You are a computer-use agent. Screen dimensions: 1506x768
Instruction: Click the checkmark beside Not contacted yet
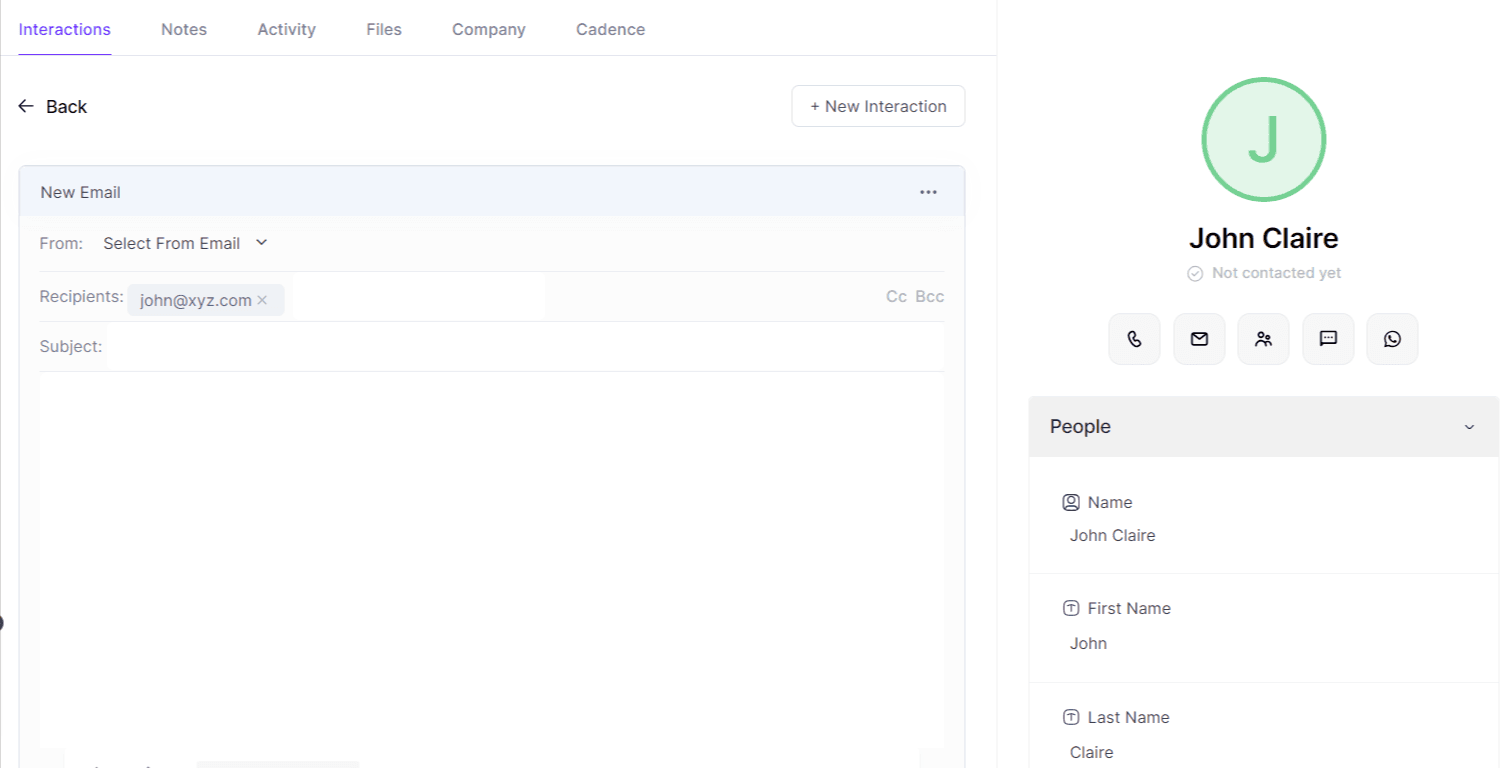coord(1195,272)
